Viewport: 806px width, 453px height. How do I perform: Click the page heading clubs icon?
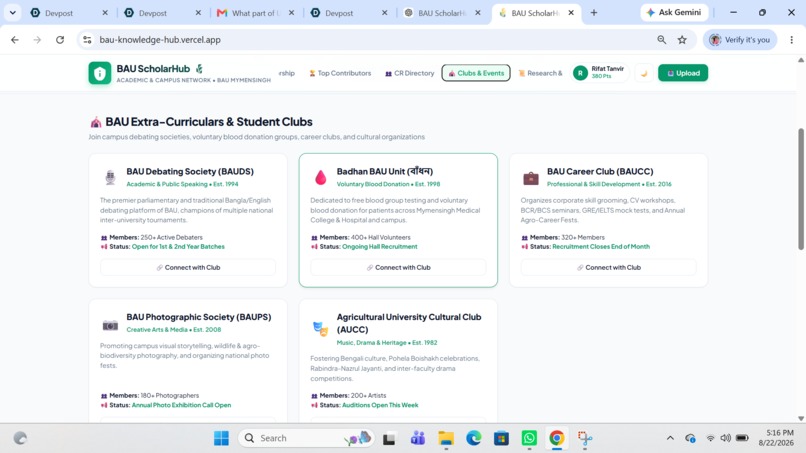pyautogui.click(x=96, y=122)
